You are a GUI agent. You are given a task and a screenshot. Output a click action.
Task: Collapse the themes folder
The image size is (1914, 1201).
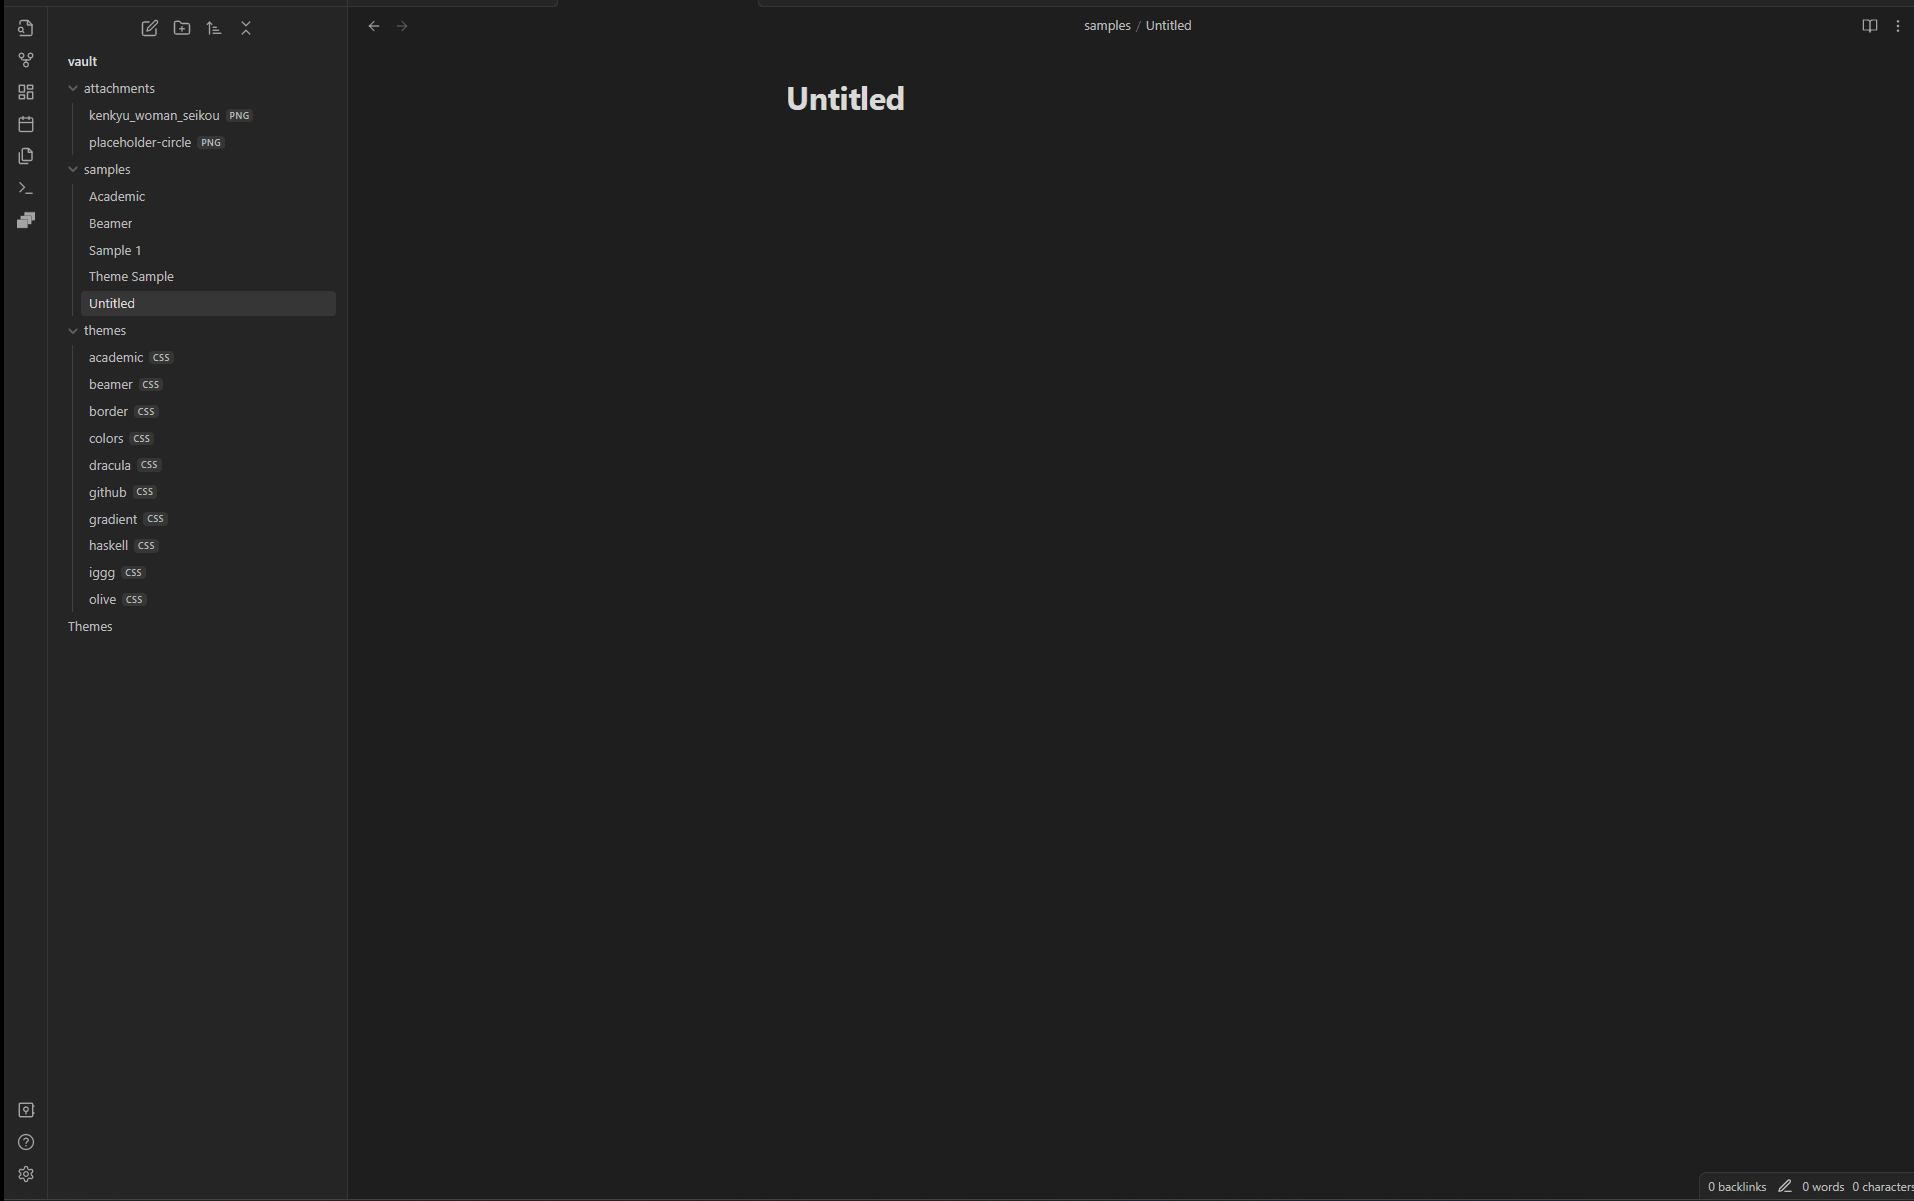pyautogui.click(x=73, y=331)
